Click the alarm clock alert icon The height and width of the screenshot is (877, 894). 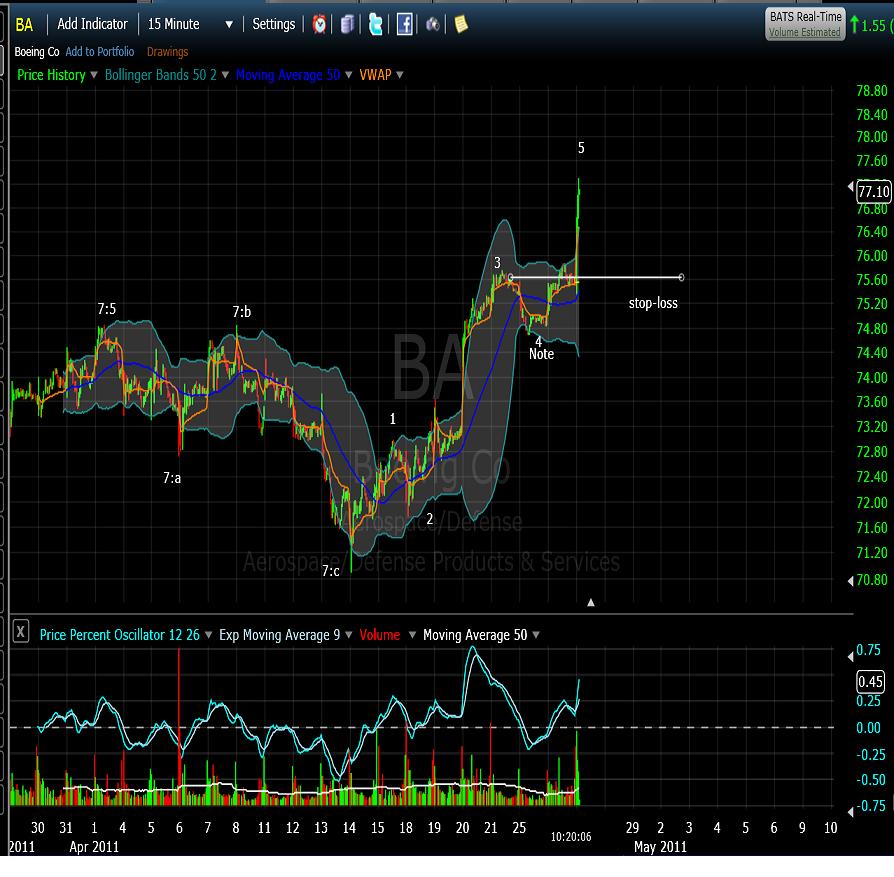click(319, 24)
